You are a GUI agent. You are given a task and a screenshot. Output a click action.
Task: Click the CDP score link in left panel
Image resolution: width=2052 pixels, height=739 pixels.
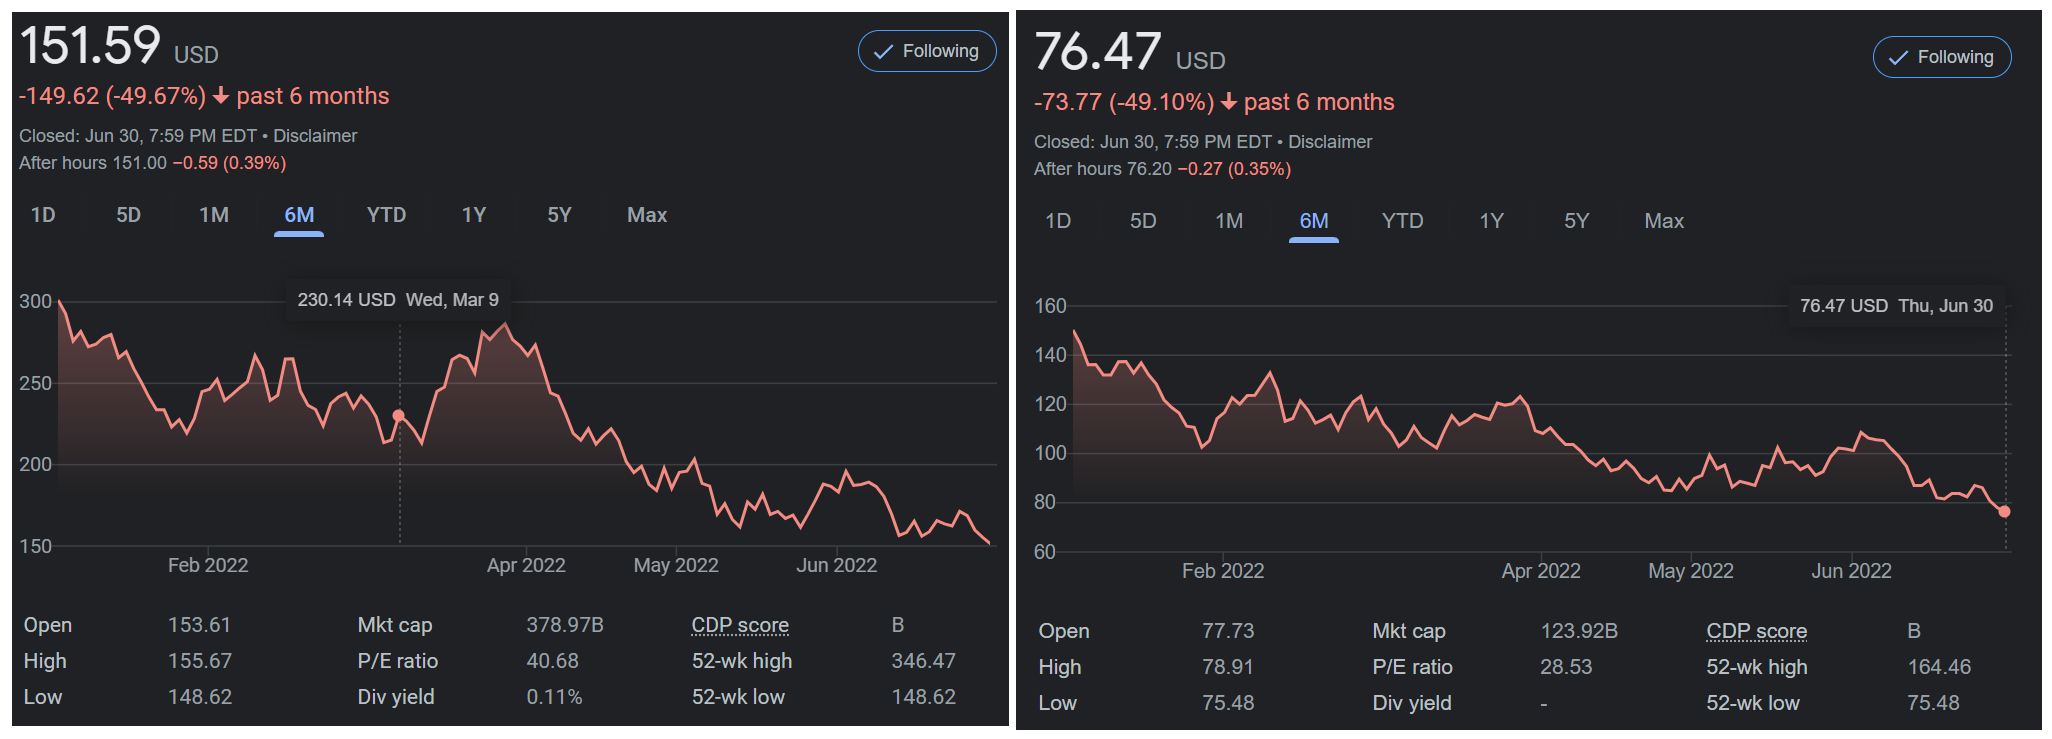(x=740, y=625)
